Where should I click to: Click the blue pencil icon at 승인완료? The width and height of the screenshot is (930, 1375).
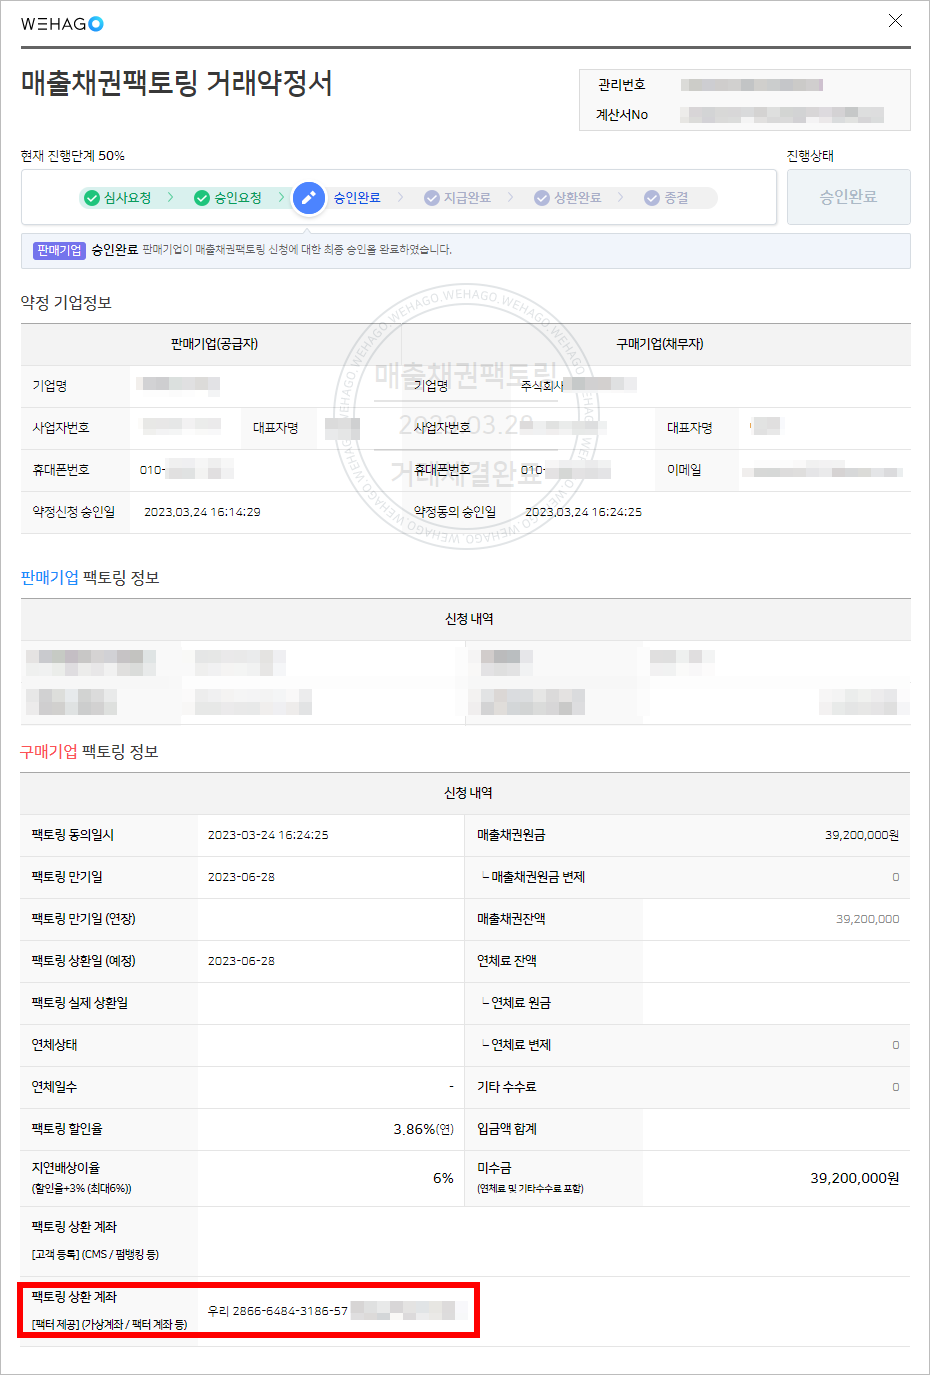(x=309, y=198)
